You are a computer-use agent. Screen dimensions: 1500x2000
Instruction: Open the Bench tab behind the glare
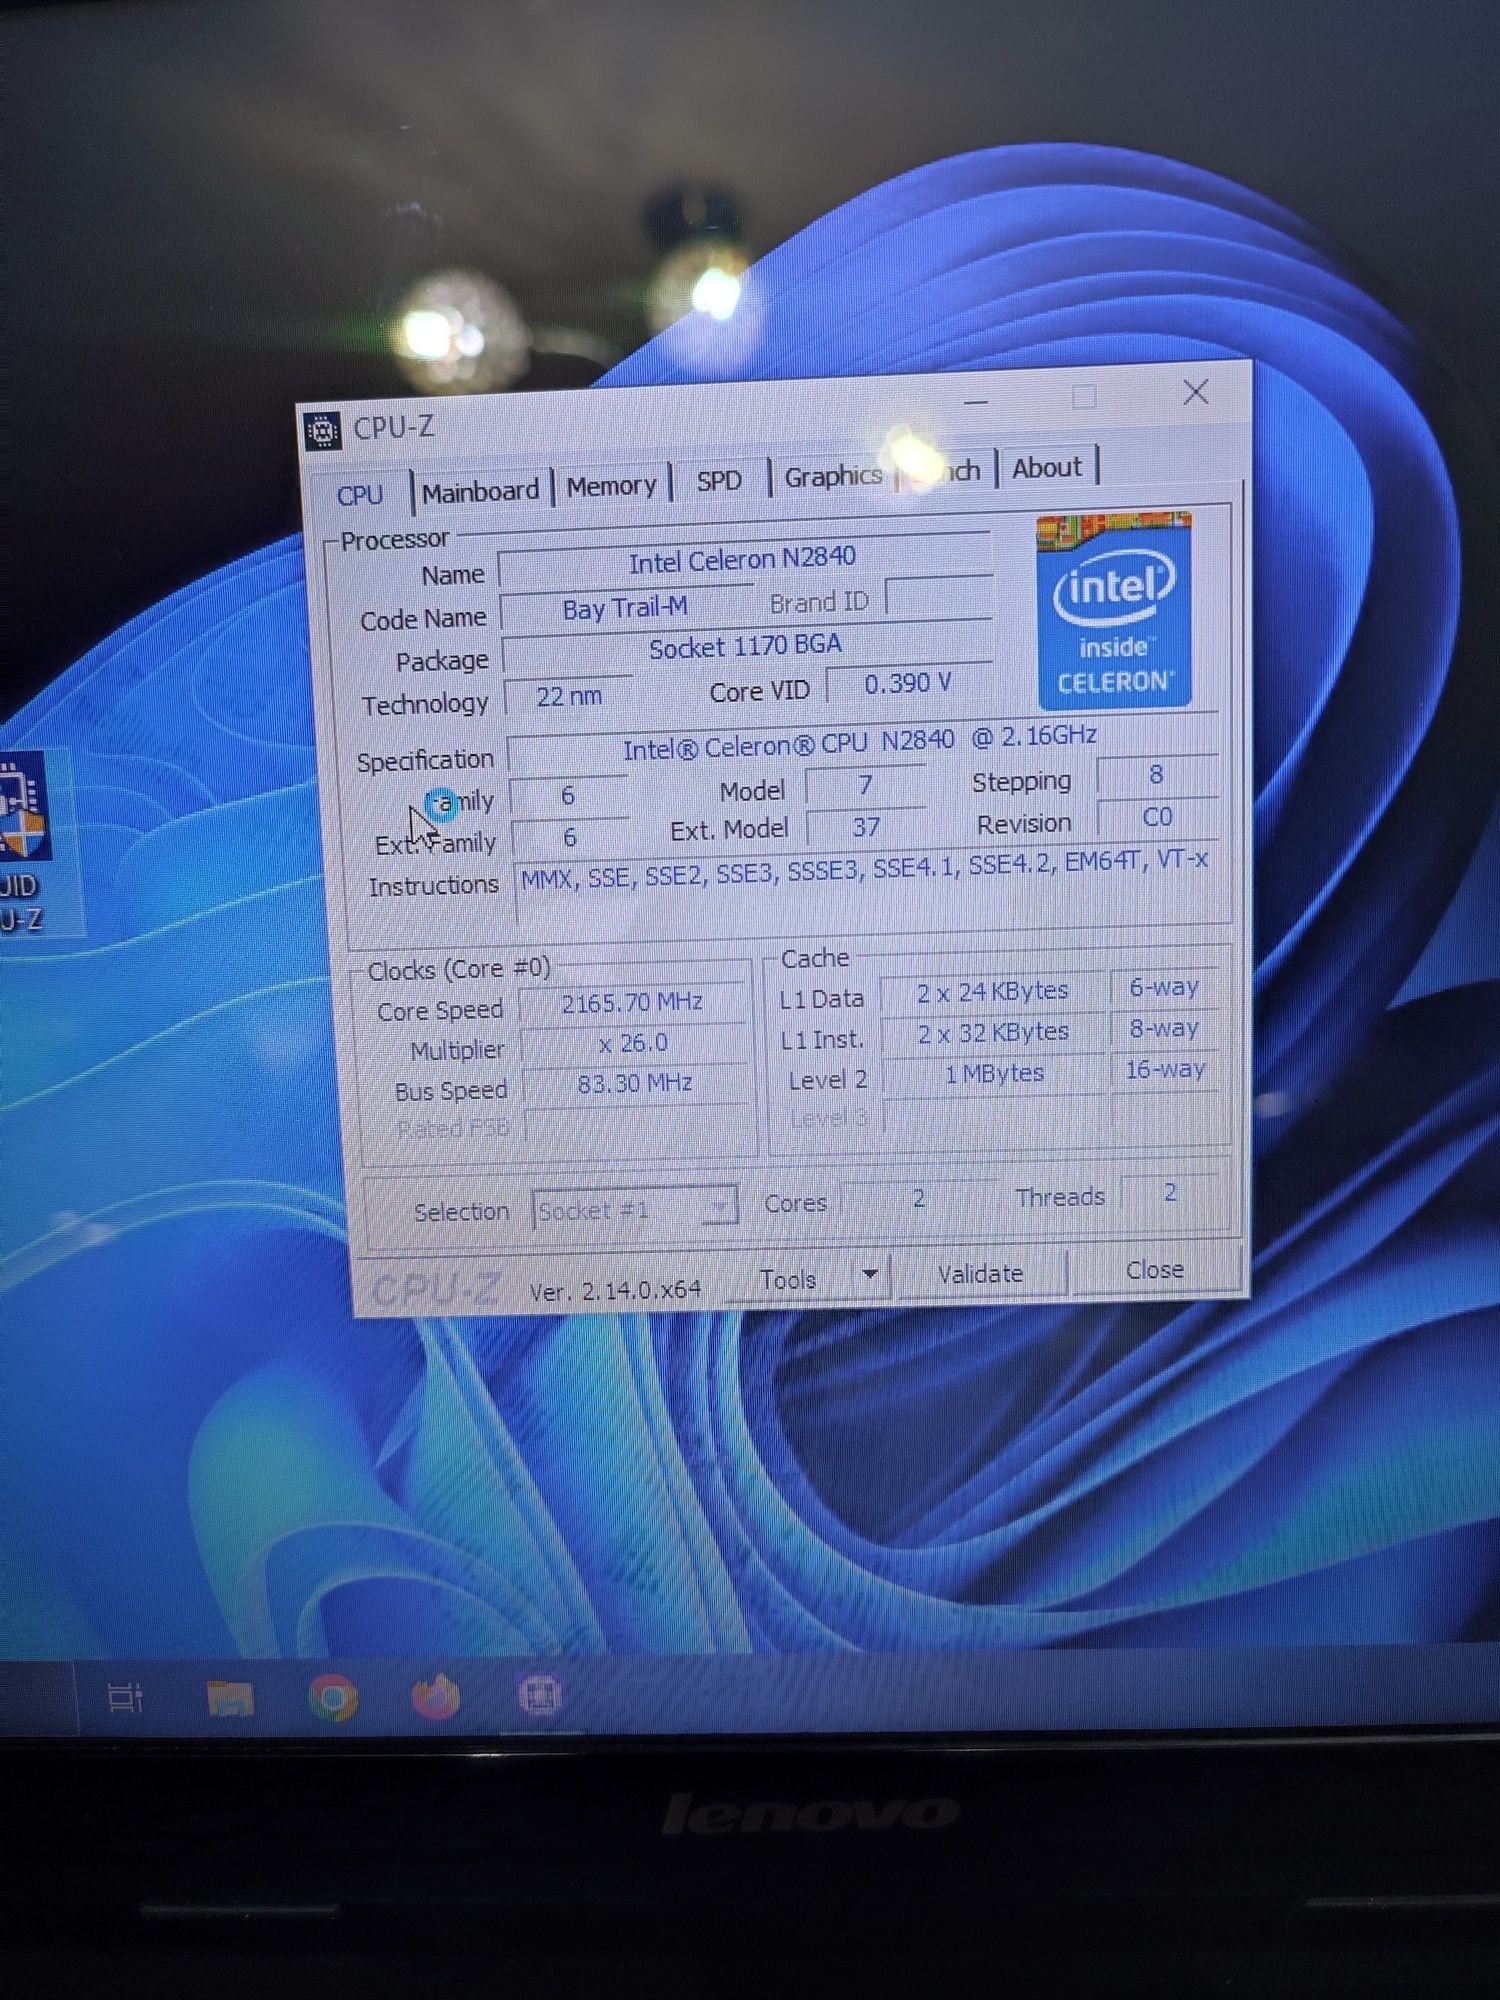[x=946, y=471]
